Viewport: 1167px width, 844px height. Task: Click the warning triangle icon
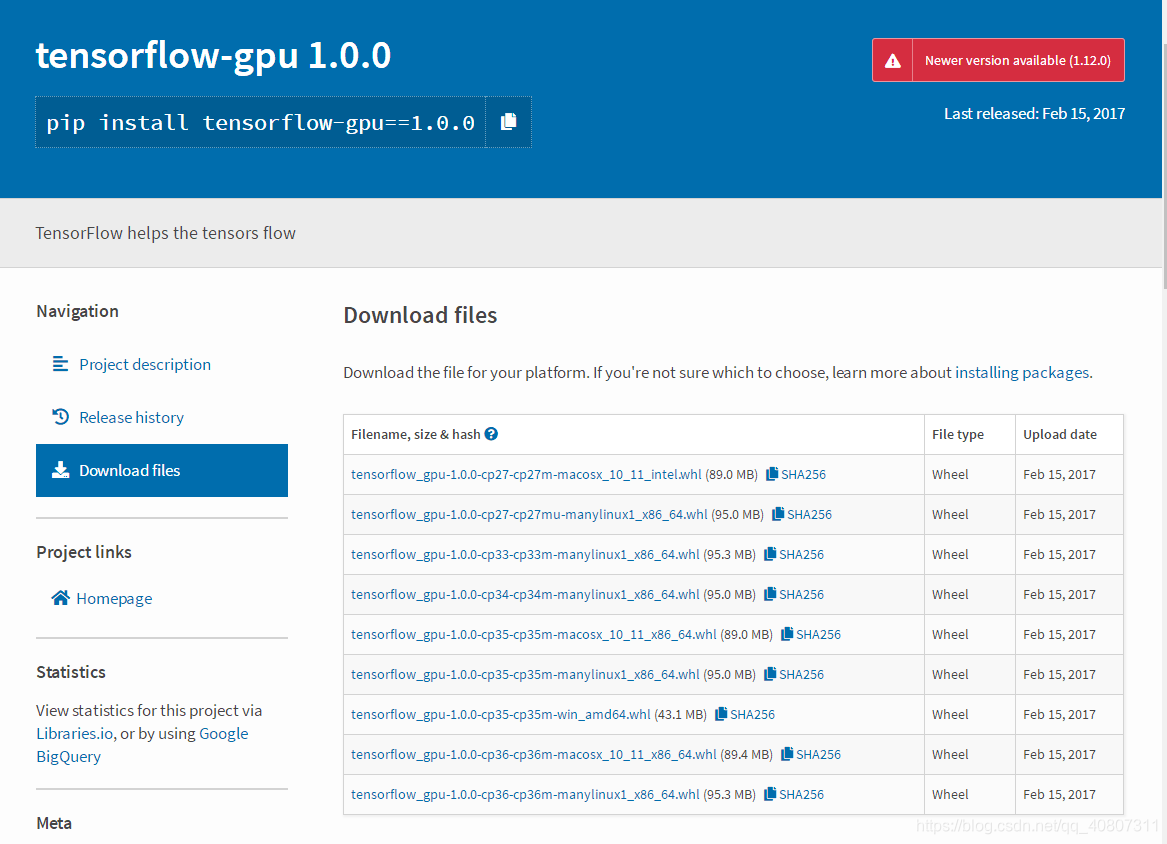[x=892, y=61]
